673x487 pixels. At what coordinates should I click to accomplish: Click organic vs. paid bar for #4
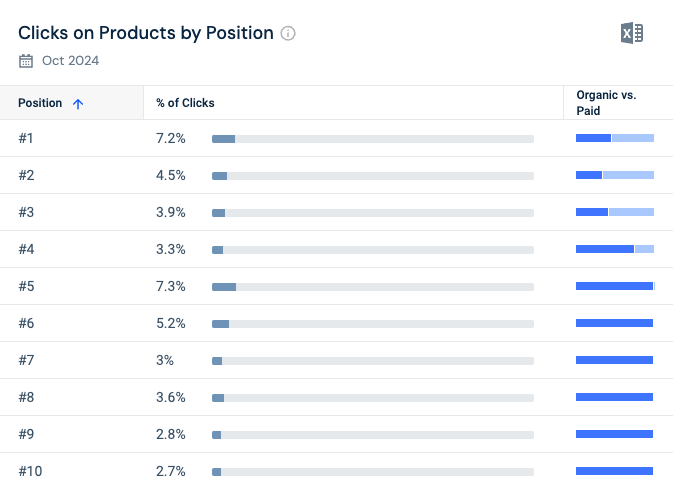(x=614, y=249)
